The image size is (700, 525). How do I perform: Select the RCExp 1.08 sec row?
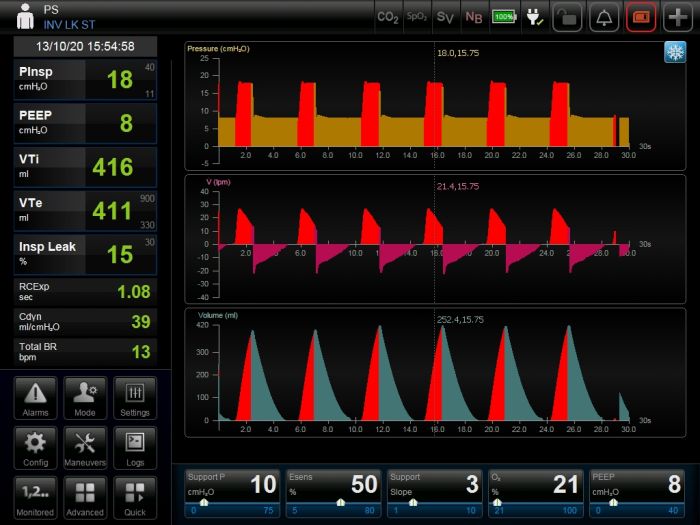click(x=85, y=292)
